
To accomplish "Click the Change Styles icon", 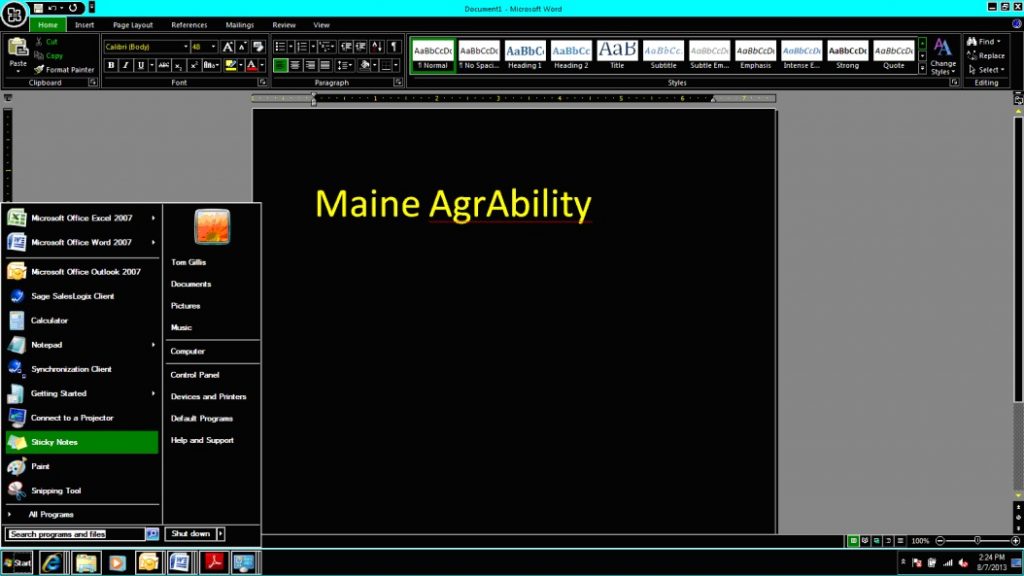I will pos(943,55).
